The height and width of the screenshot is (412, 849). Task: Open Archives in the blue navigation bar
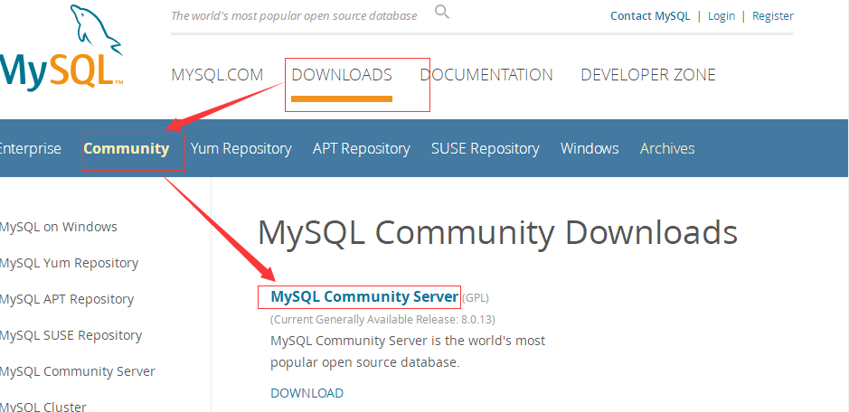coord(667,148)
